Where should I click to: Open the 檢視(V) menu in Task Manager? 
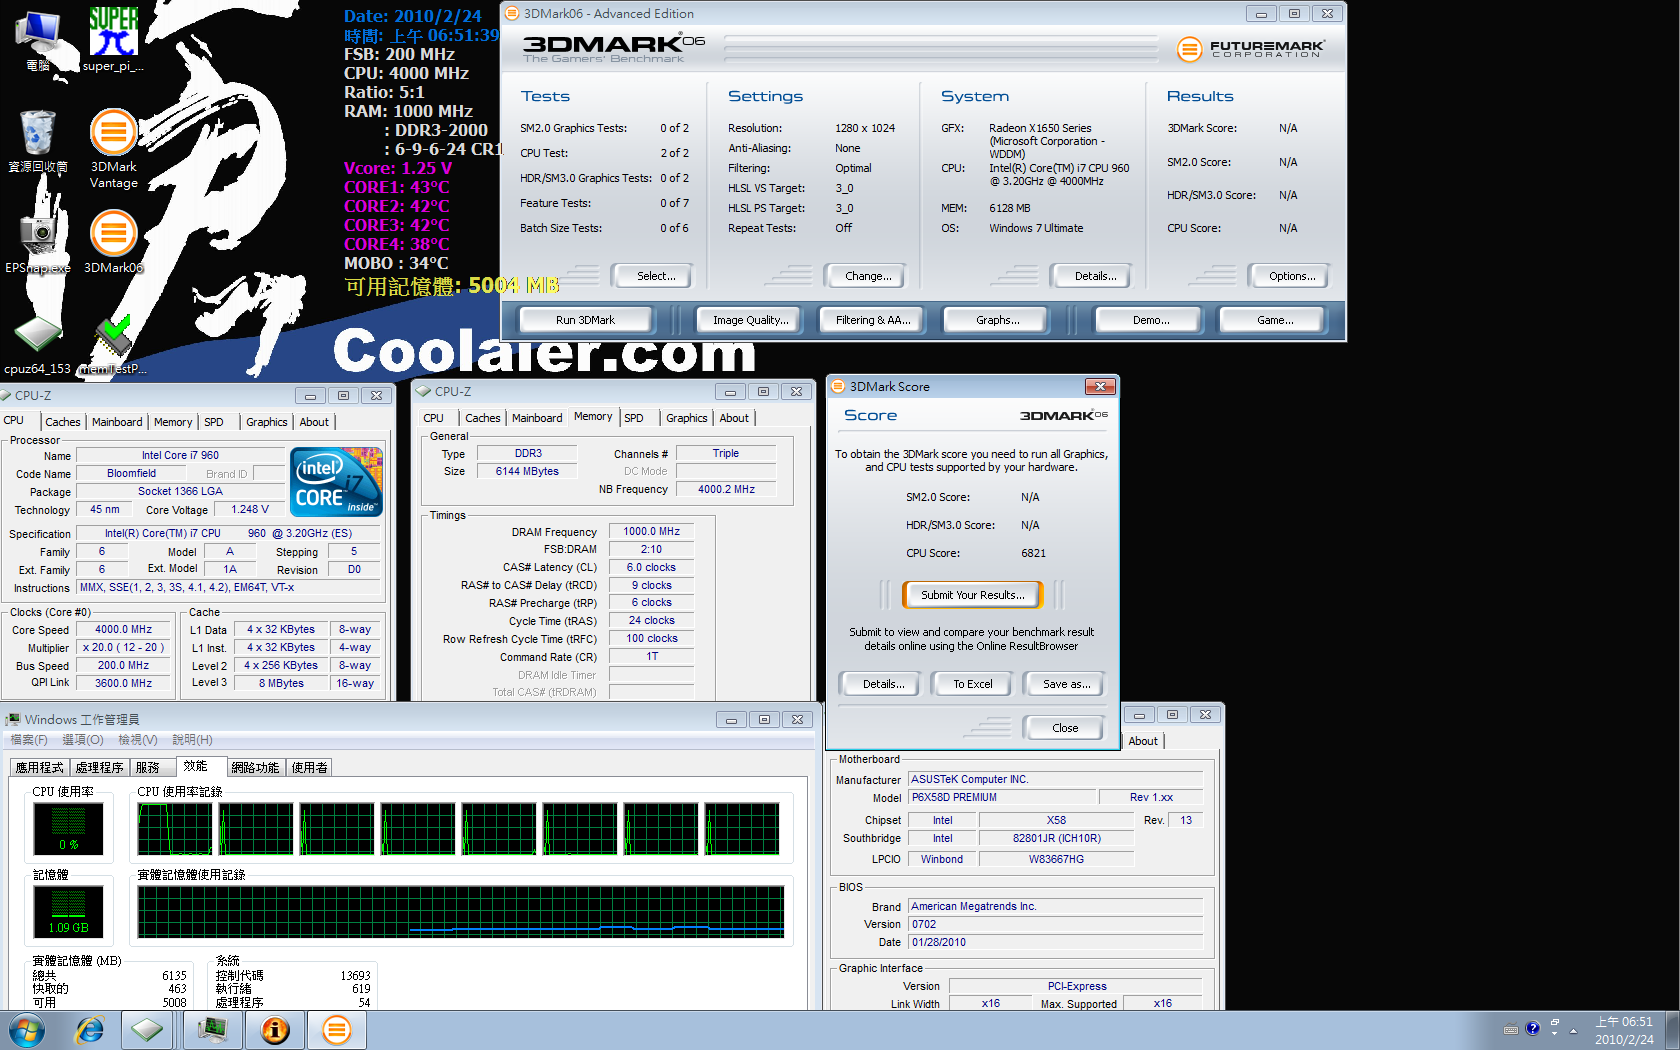(138, 740)
